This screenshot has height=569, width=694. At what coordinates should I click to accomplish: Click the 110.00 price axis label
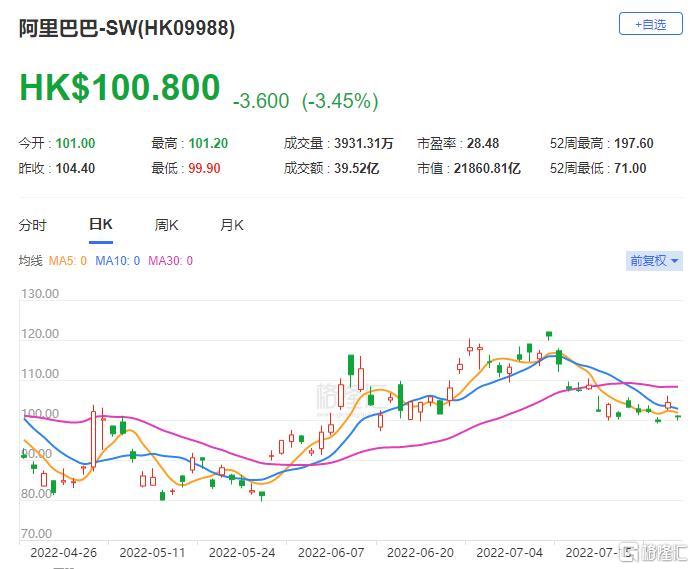[40, 373]
